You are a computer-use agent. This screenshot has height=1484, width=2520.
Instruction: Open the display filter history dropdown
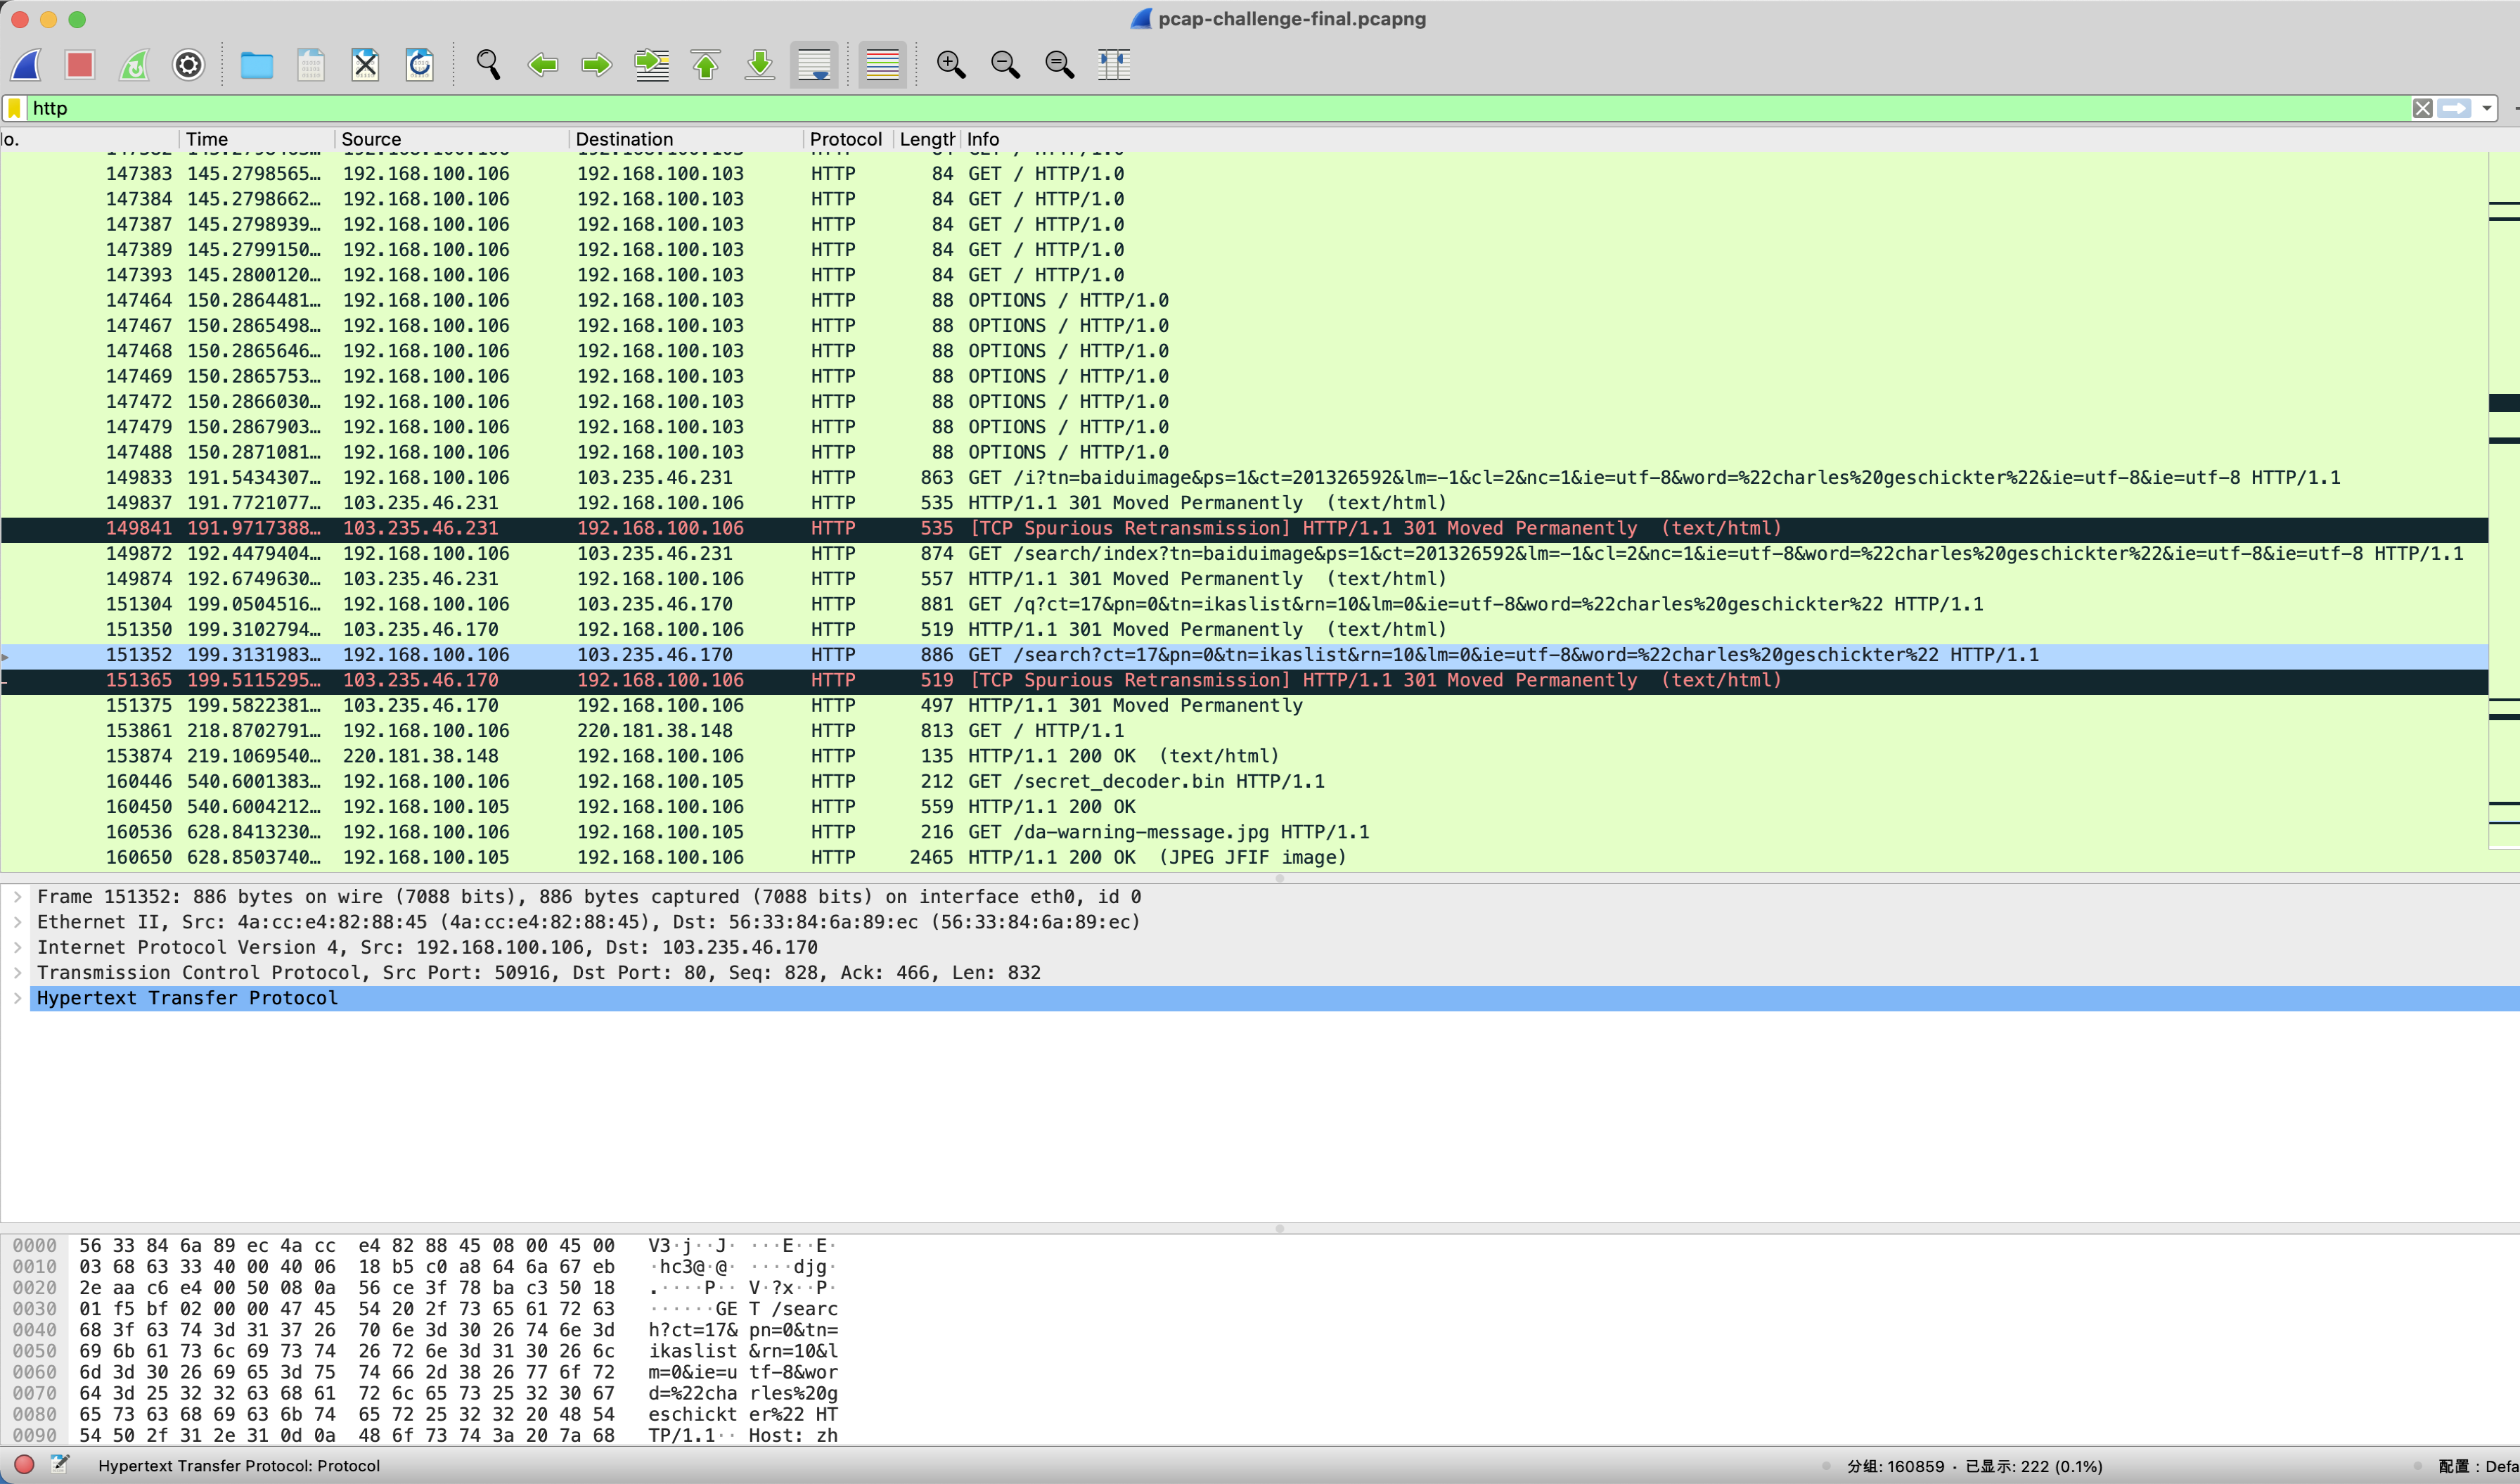coord(2486,108)
